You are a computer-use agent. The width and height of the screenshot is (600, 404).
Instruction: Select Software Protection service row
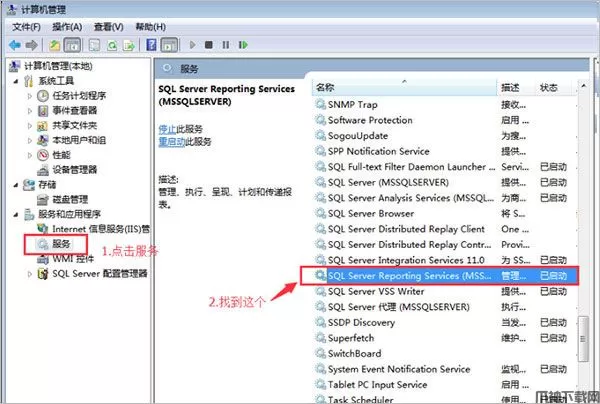(445, 120)
